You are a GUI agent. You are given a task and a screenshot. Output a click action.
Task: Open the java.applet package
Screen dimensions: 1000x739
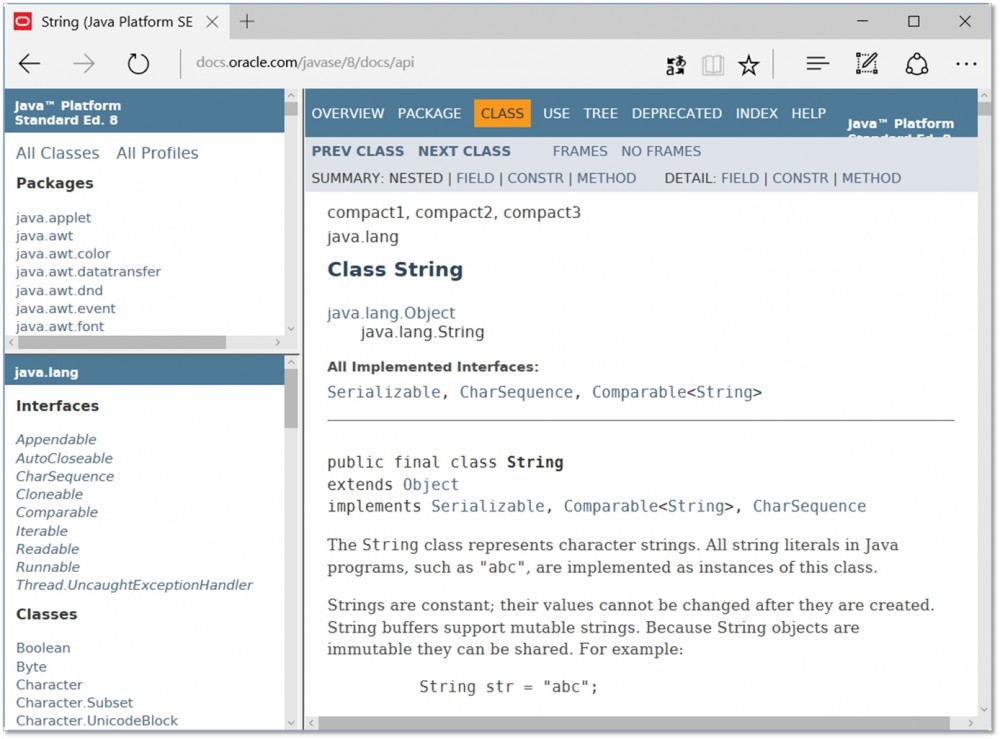[54, 218]
